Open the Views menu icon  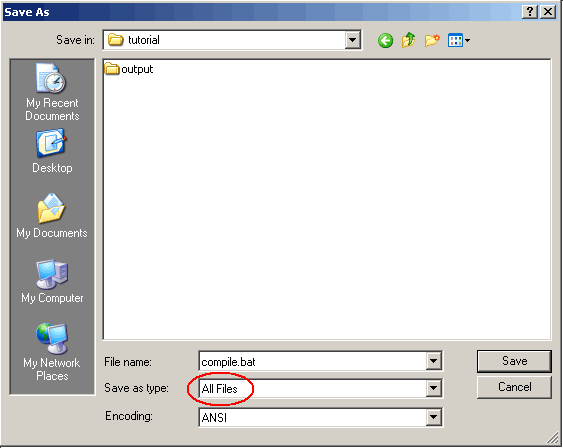(459, 40)
